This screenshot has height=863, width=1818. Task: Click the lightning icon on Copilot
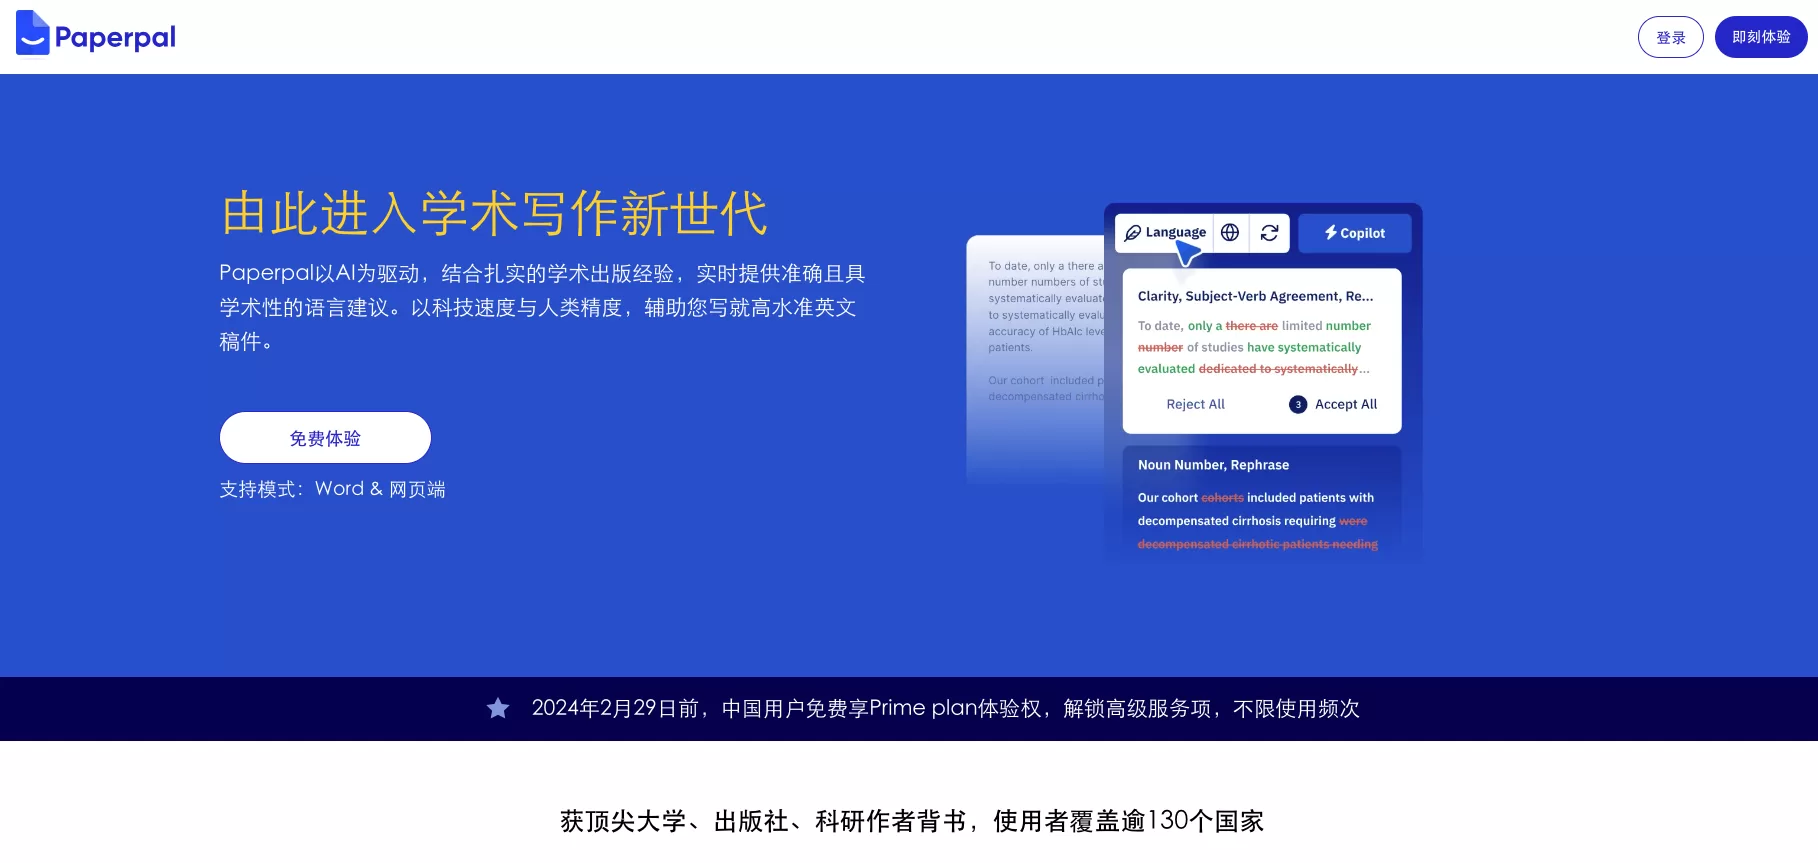pos(1331,233)
